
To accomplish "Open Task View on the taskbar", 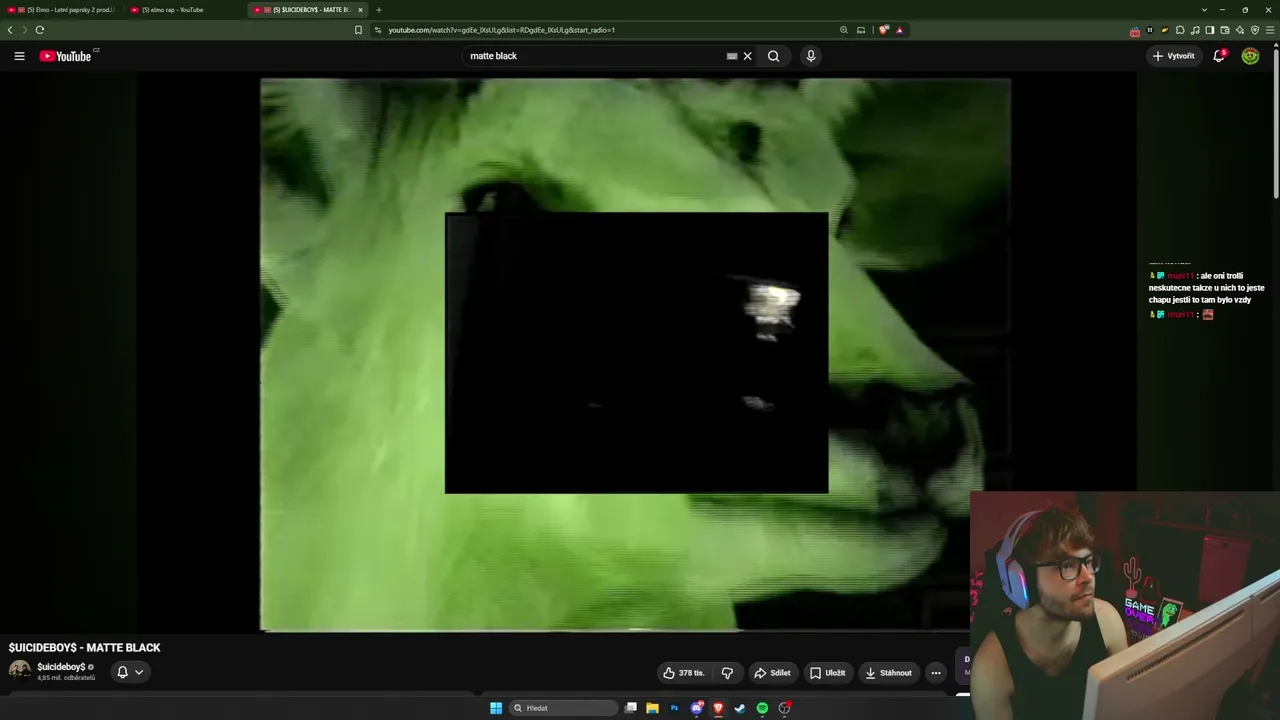I will pyautogui.click(x=631, y=708).
